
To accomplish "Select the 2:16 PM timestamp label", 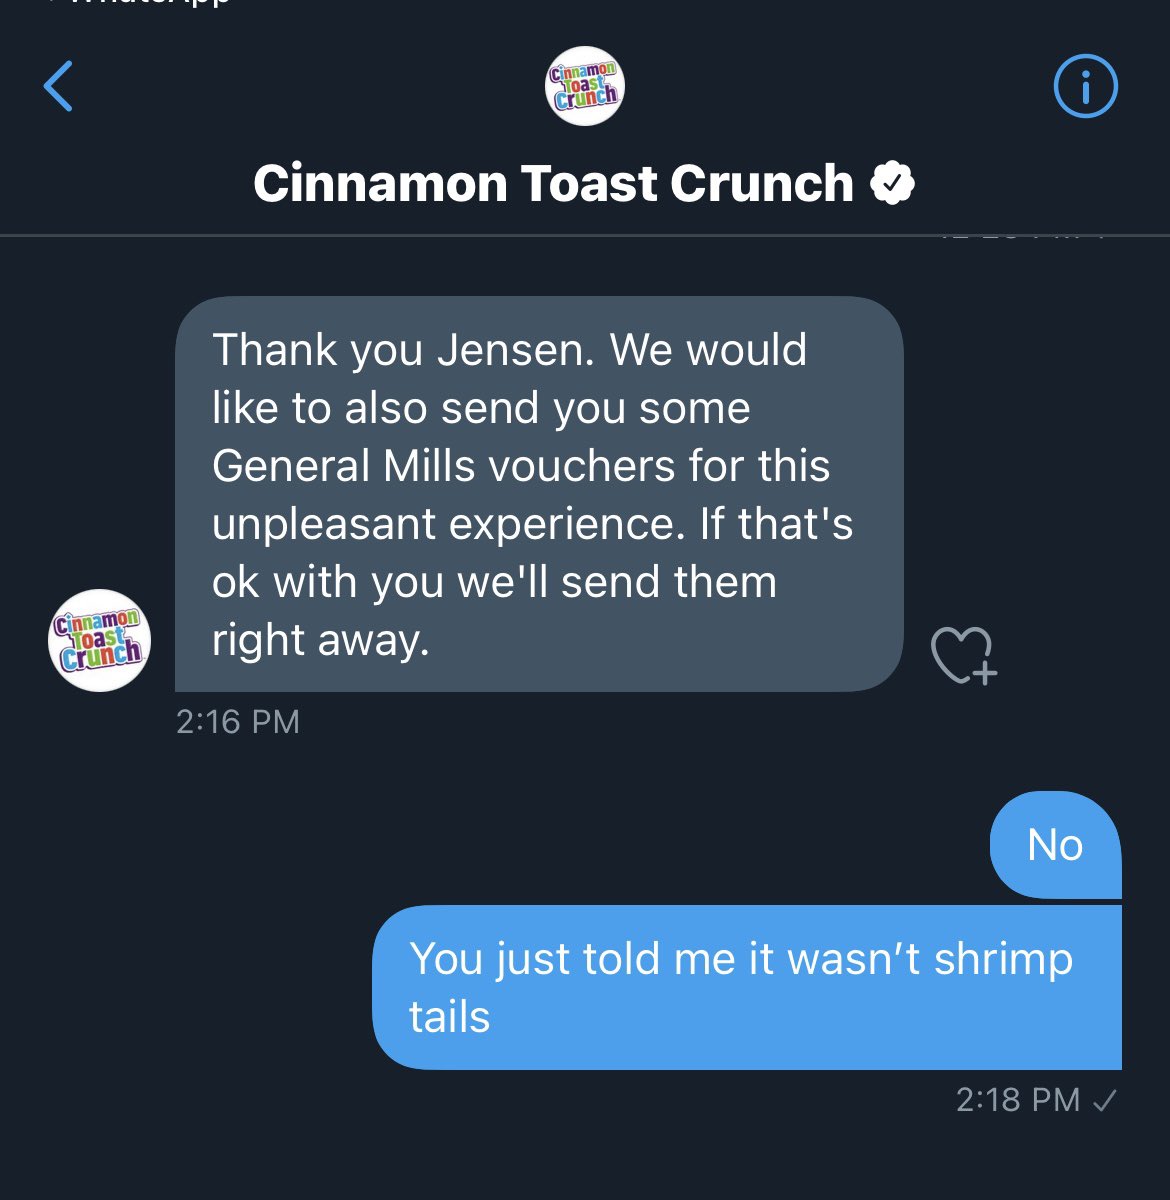I will 239,720.
